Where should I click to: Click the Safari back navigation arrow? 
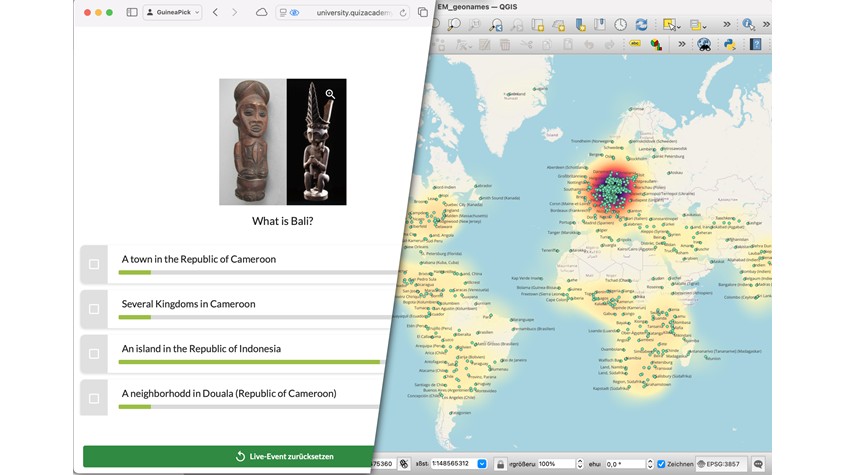coord(215,12)
